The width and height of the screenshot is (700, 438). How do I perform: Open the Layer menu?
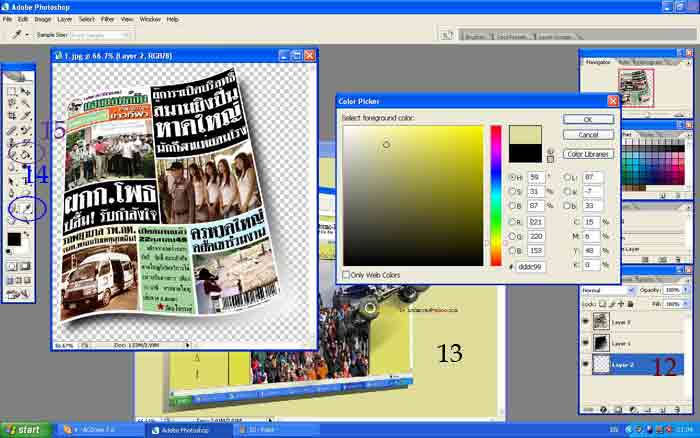pos(65,19)
